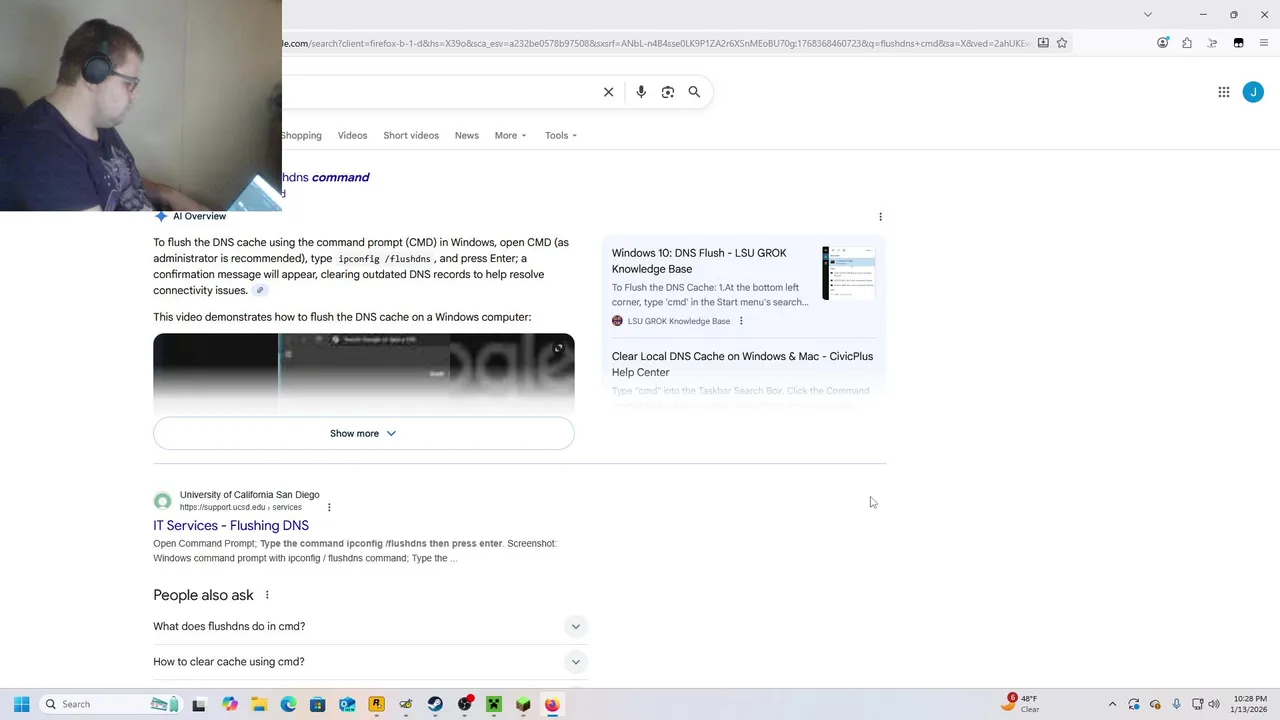Clear the Google search box with X
The width and height of the screenshot is (1280, 720).
click(x=608, y=92)
